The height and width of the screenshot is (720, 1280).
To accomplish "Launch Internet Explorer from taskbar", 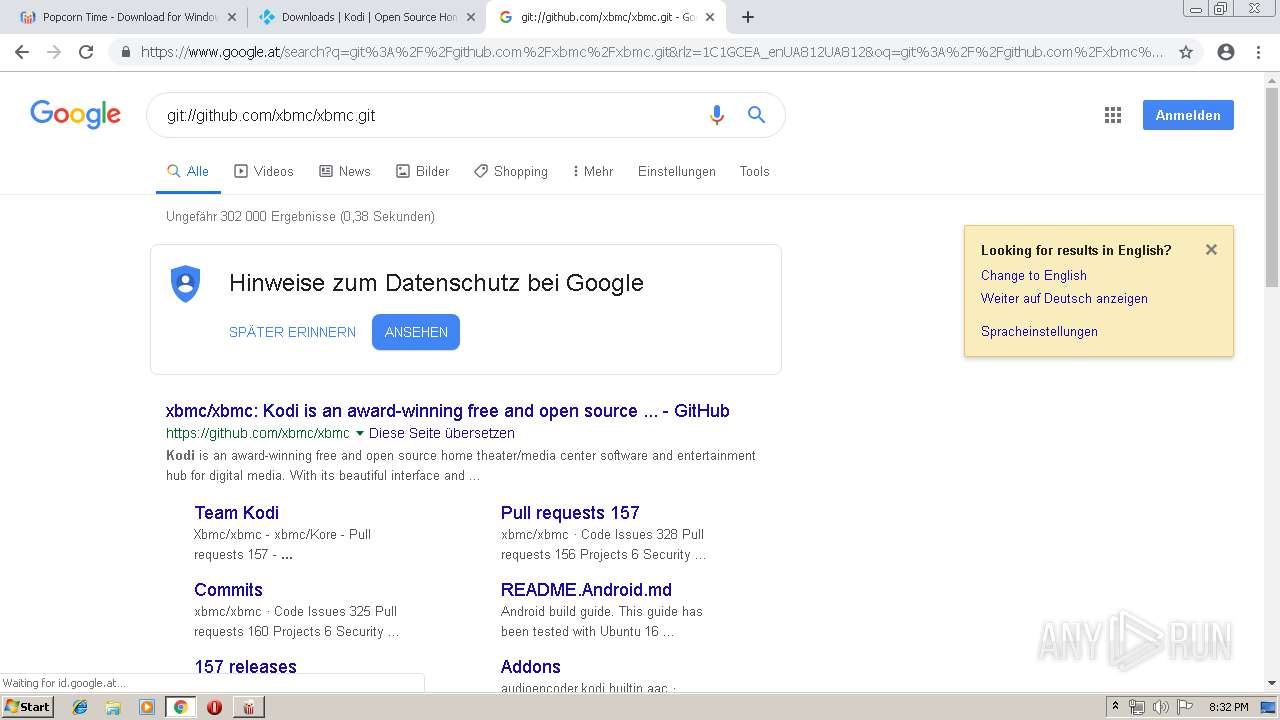I will (80, 707).
